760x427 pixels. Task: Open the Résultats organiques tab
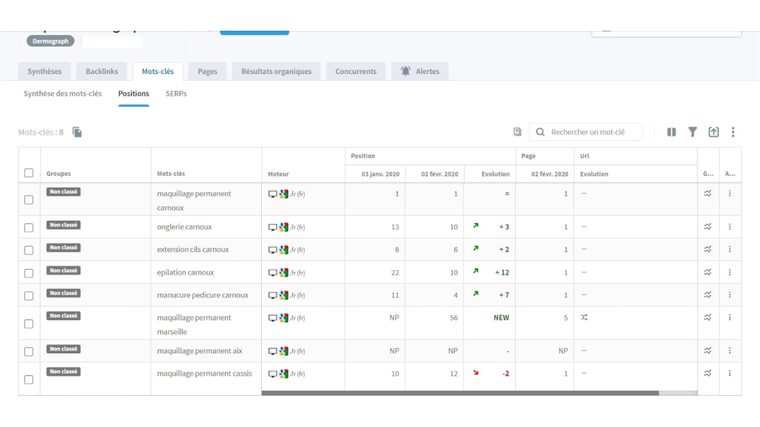[x=276, y=71]
